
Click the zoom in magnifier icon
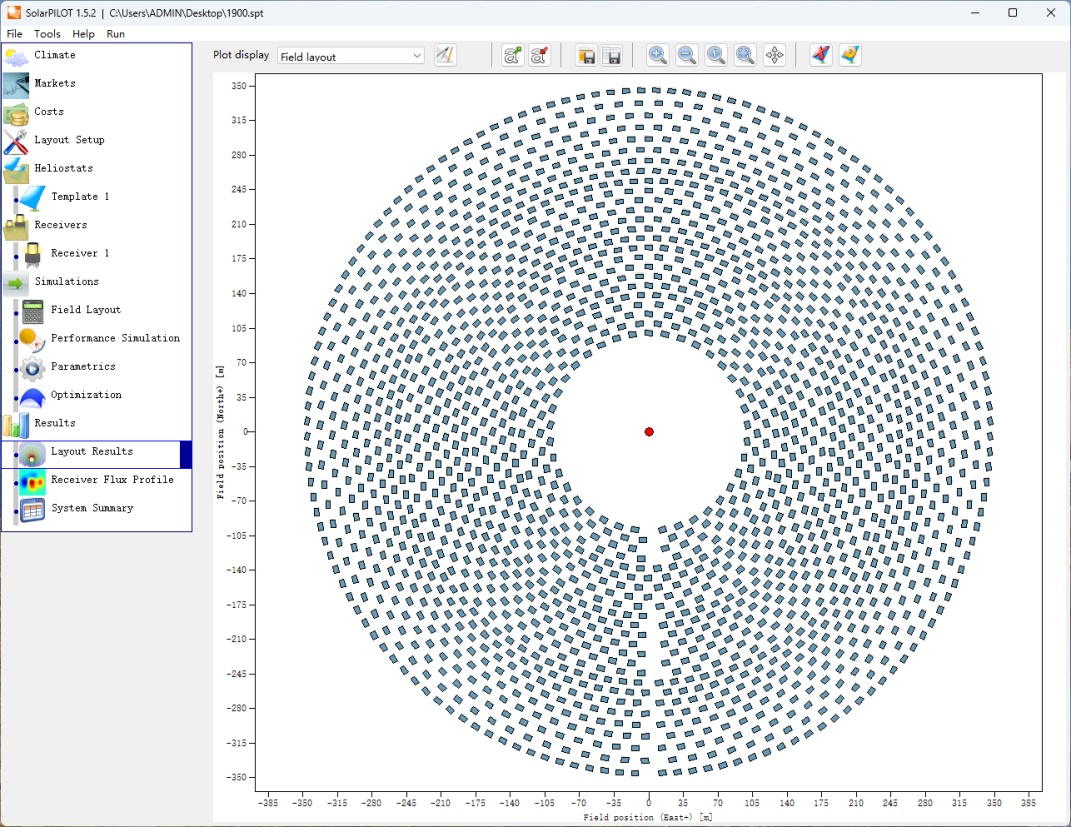(658, 55)
